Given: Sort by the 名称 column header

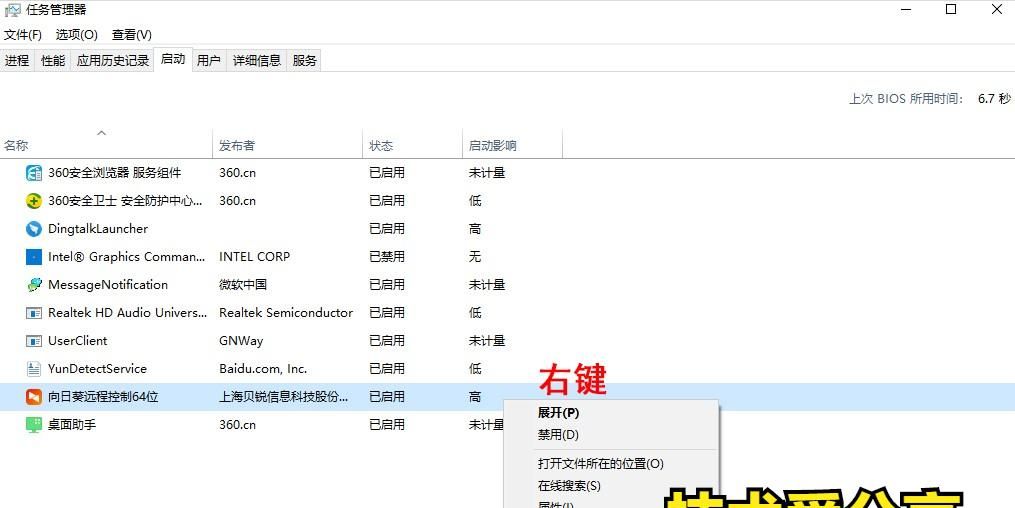Looking at the screenshot, I should 106,146.
